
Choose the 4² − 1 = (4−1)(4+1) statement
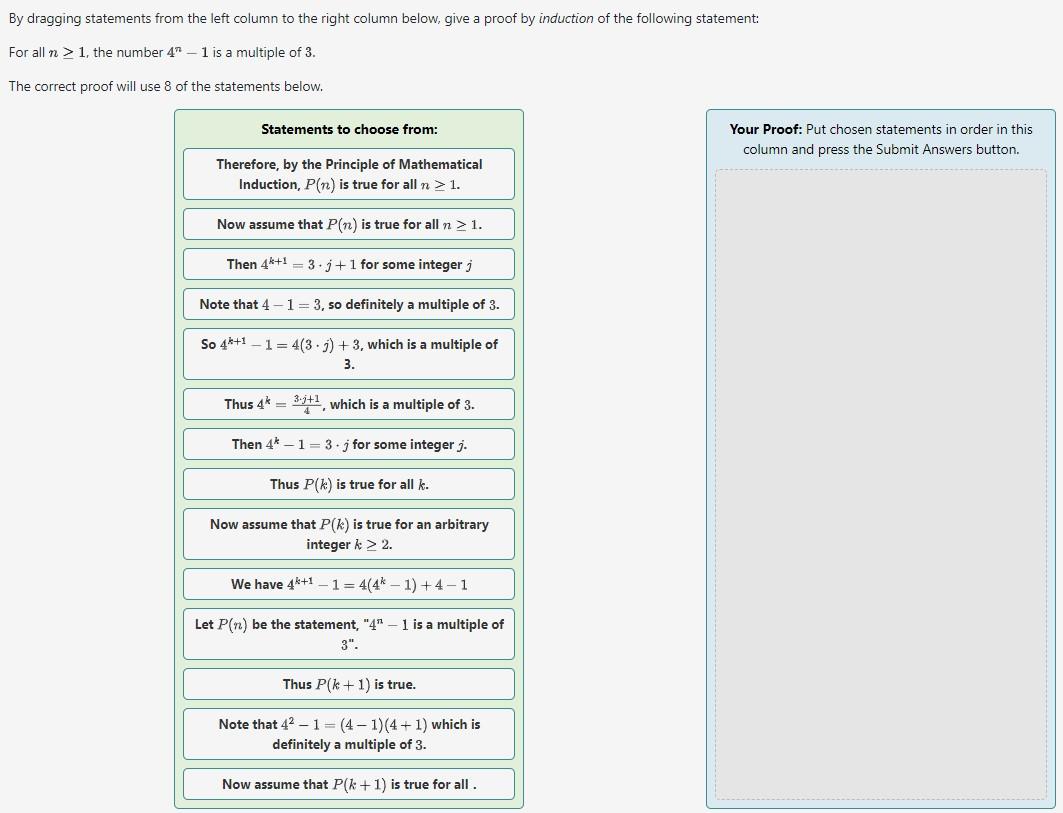click(x=348, y=733)
